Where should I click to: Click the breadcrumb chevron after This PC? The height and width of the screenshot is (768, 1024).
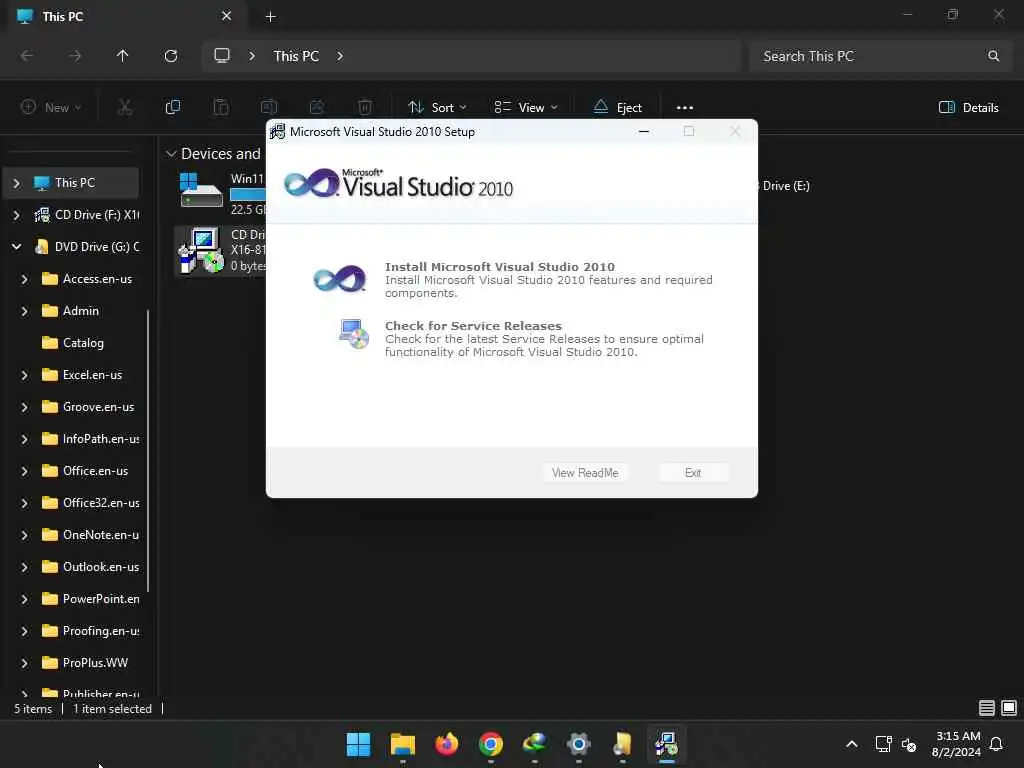[x=340, y=56]
